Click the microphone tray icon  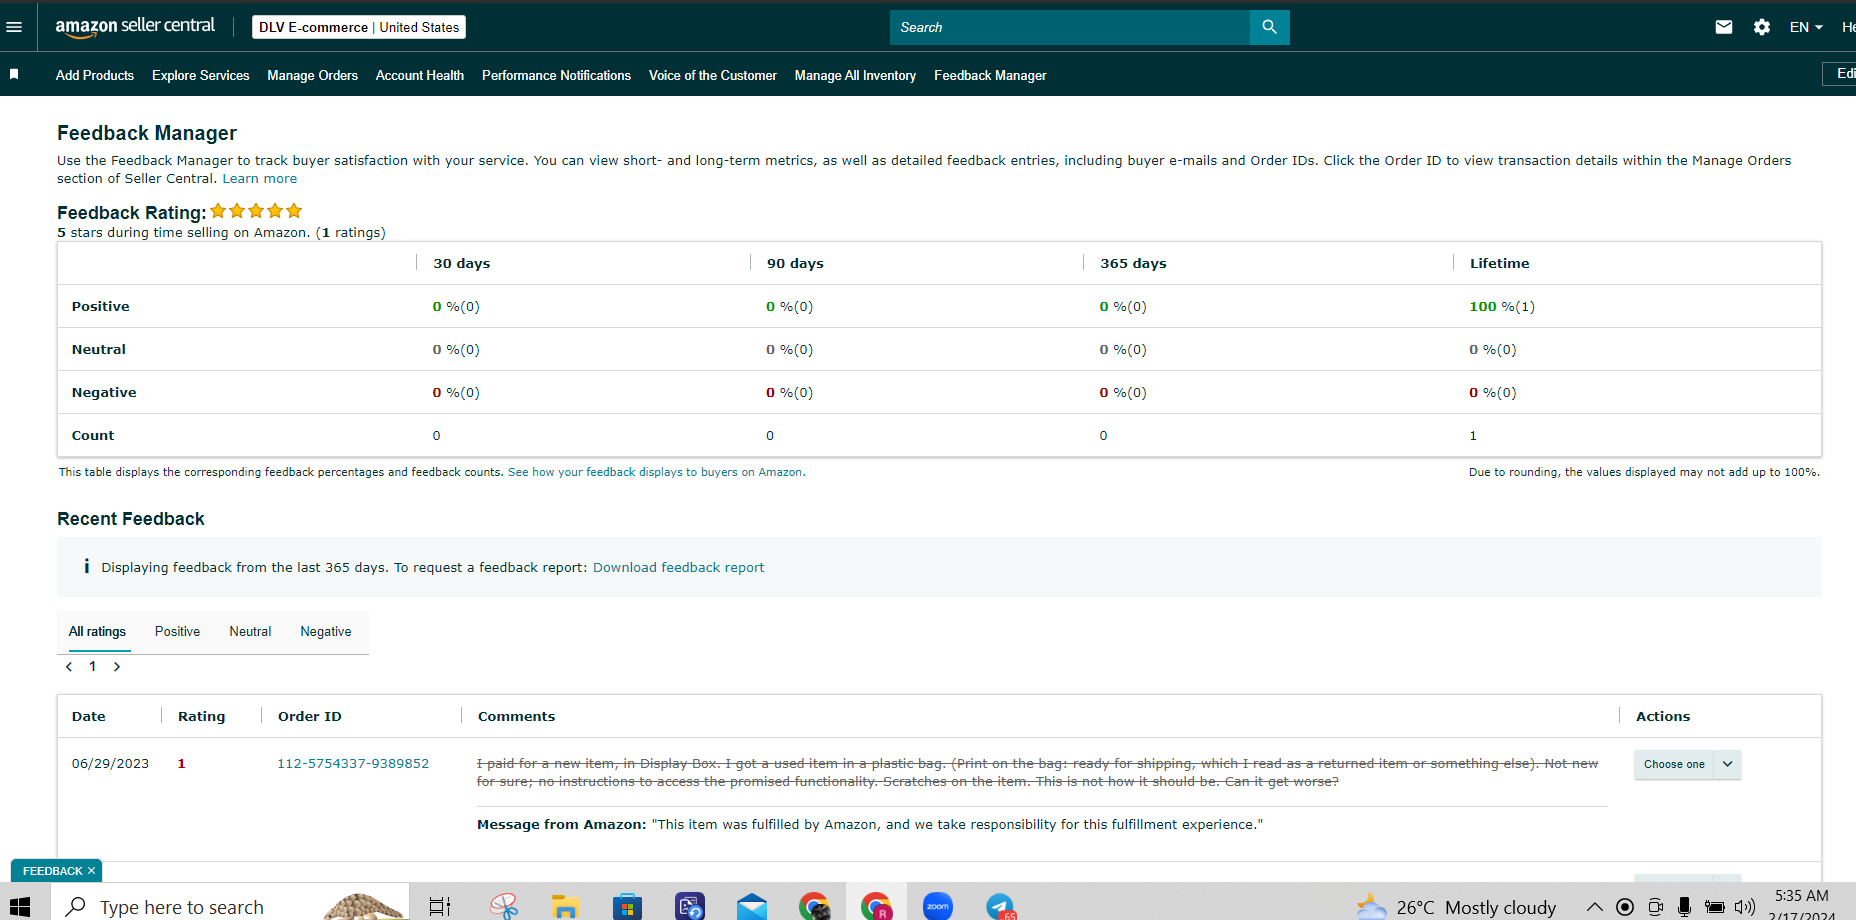click(x=1685, y=907)
